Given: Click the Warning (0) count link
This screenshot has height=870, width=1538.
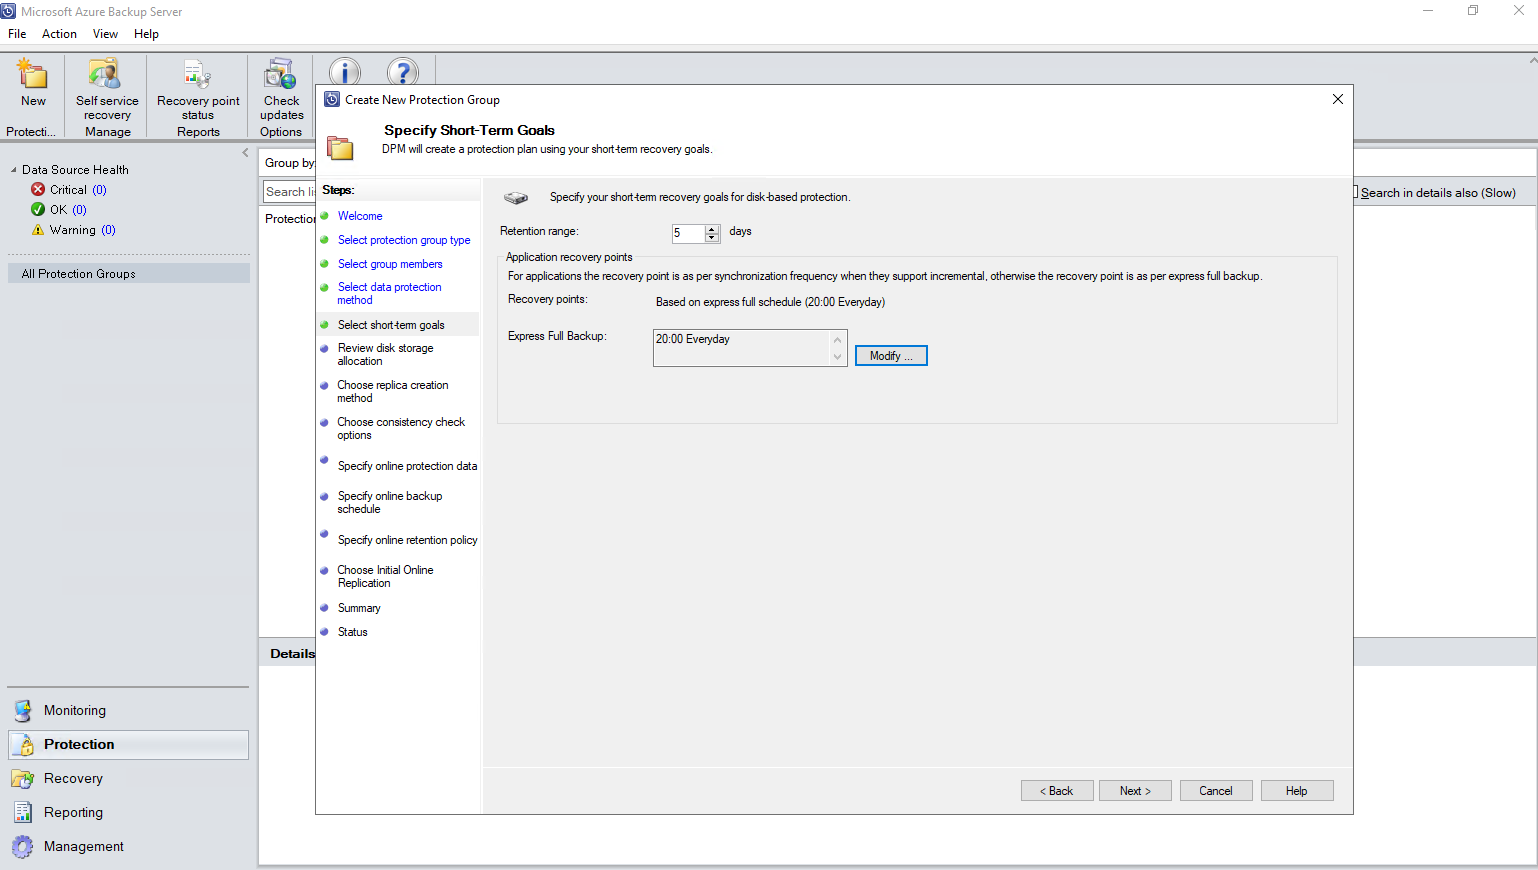Looking at the screenshot, I should tap(108, 230).
